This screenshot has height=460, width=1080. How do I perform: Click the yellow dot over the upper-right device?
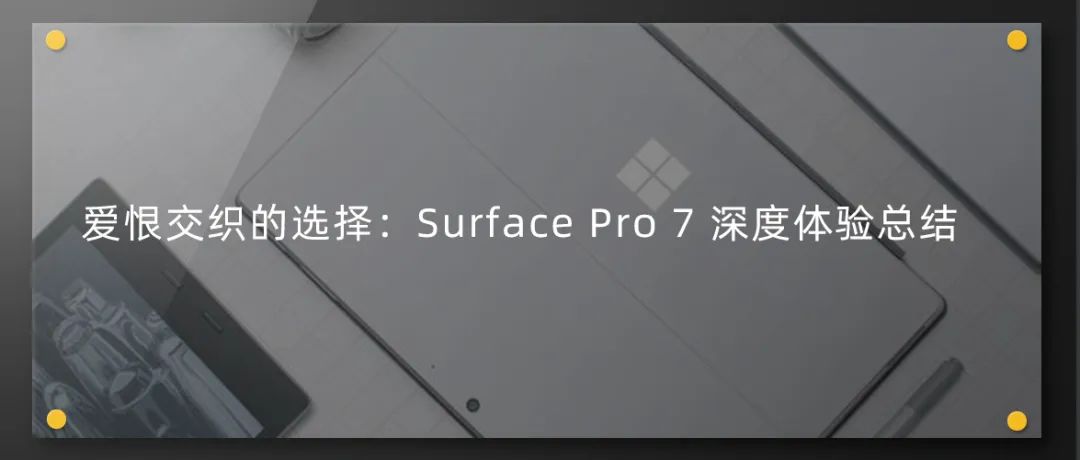point(1017,40)
